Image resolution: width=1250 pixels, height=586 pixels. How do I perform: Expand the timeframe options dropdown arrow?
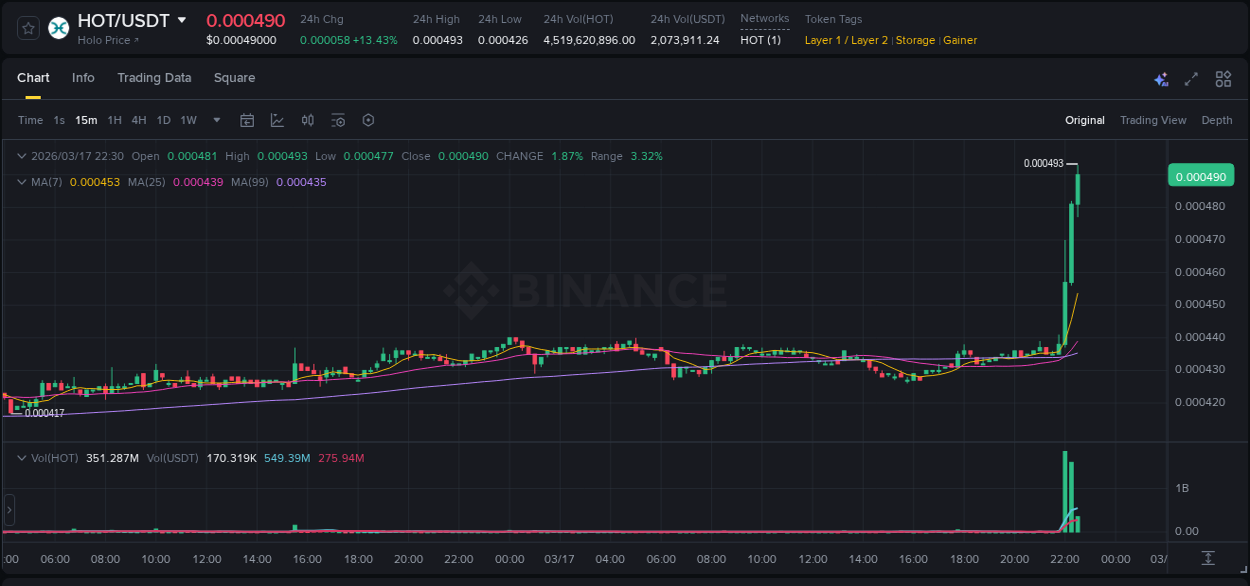(215, 120)
